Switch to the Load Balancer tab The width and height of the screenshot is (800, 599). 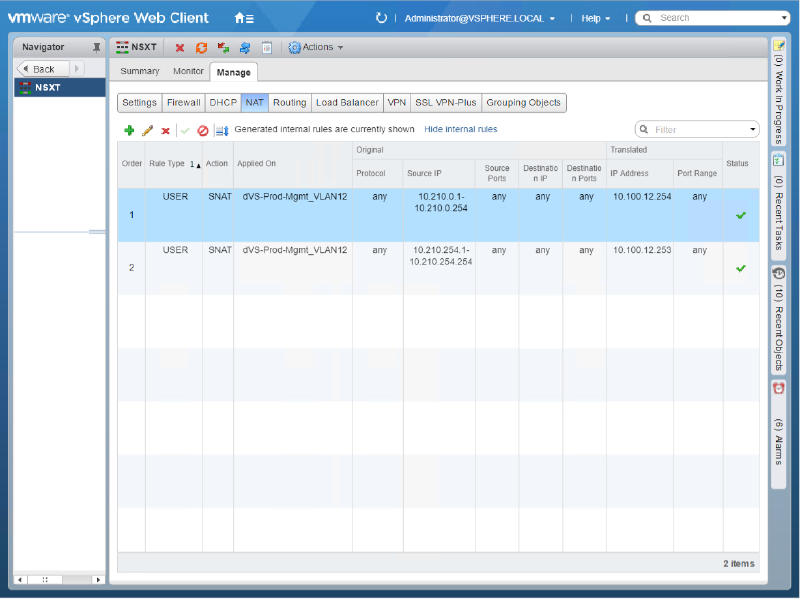(x=347, y=102)
